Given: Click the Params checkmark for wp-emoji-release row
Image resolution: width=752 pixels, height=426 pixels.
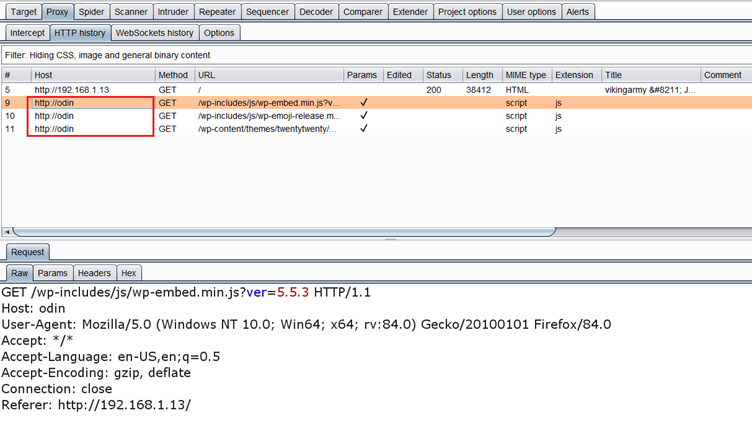Looking at the screenshot, I should coord(363,116).
